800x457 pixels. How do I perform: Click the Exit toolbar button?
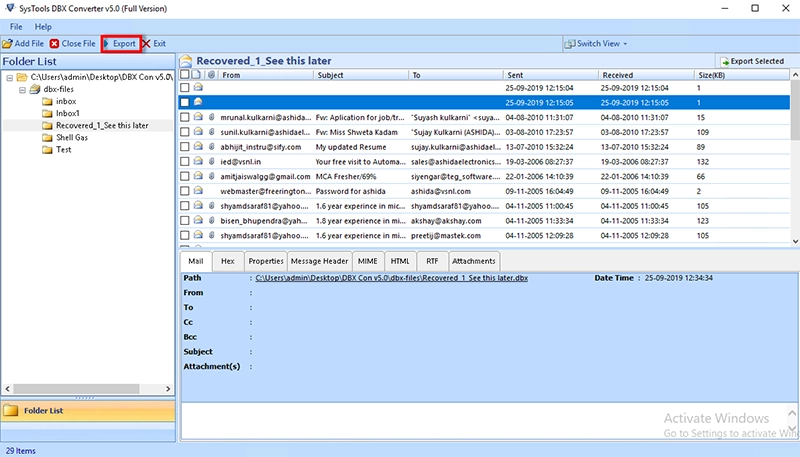tap(154, 44)
